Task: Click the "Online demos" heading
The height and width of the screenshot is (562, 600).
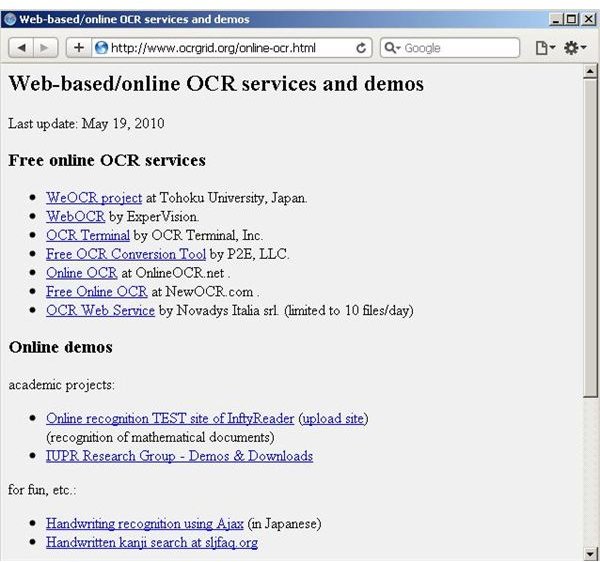Action: [60, 347]
